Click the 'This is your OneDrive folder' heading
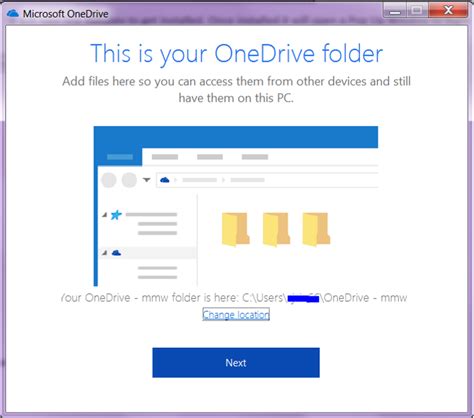 pyautogui.click(x=237, y=53)
